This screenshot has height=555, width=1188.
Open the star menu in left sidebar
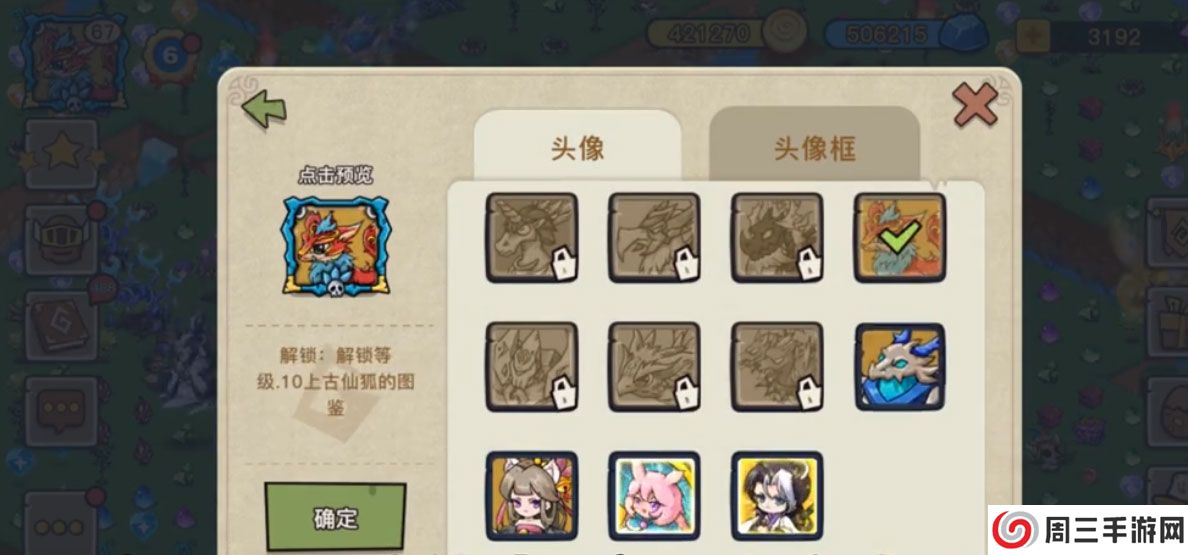click(x=61, y=154)
